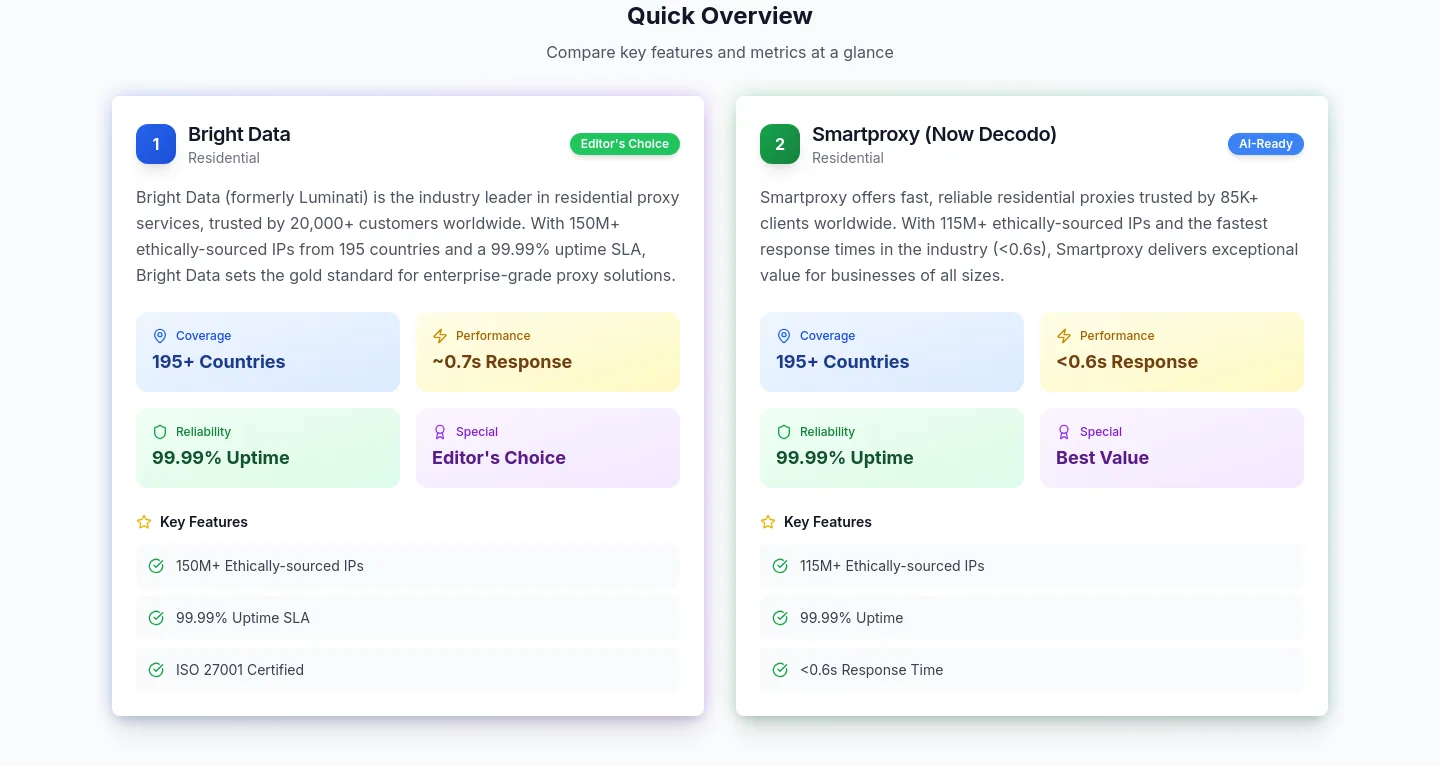Click the Special award icon in Bright Data card
This screenshot has width=1440, height=766.
pyautogui.click(x=440, y=432)
